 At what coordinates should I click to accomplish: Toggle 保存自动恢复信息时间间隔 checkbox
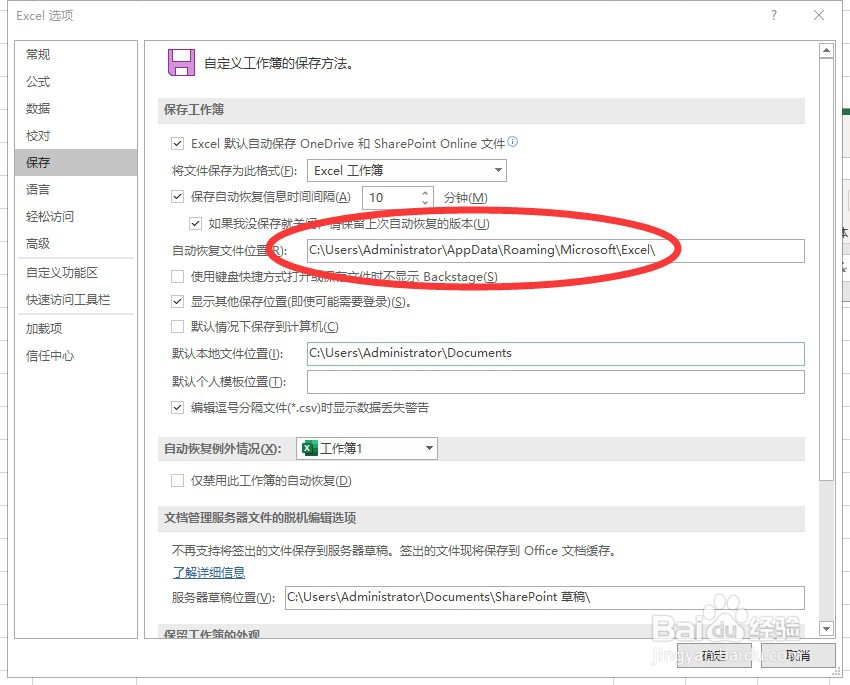click(x=177, y=197)
